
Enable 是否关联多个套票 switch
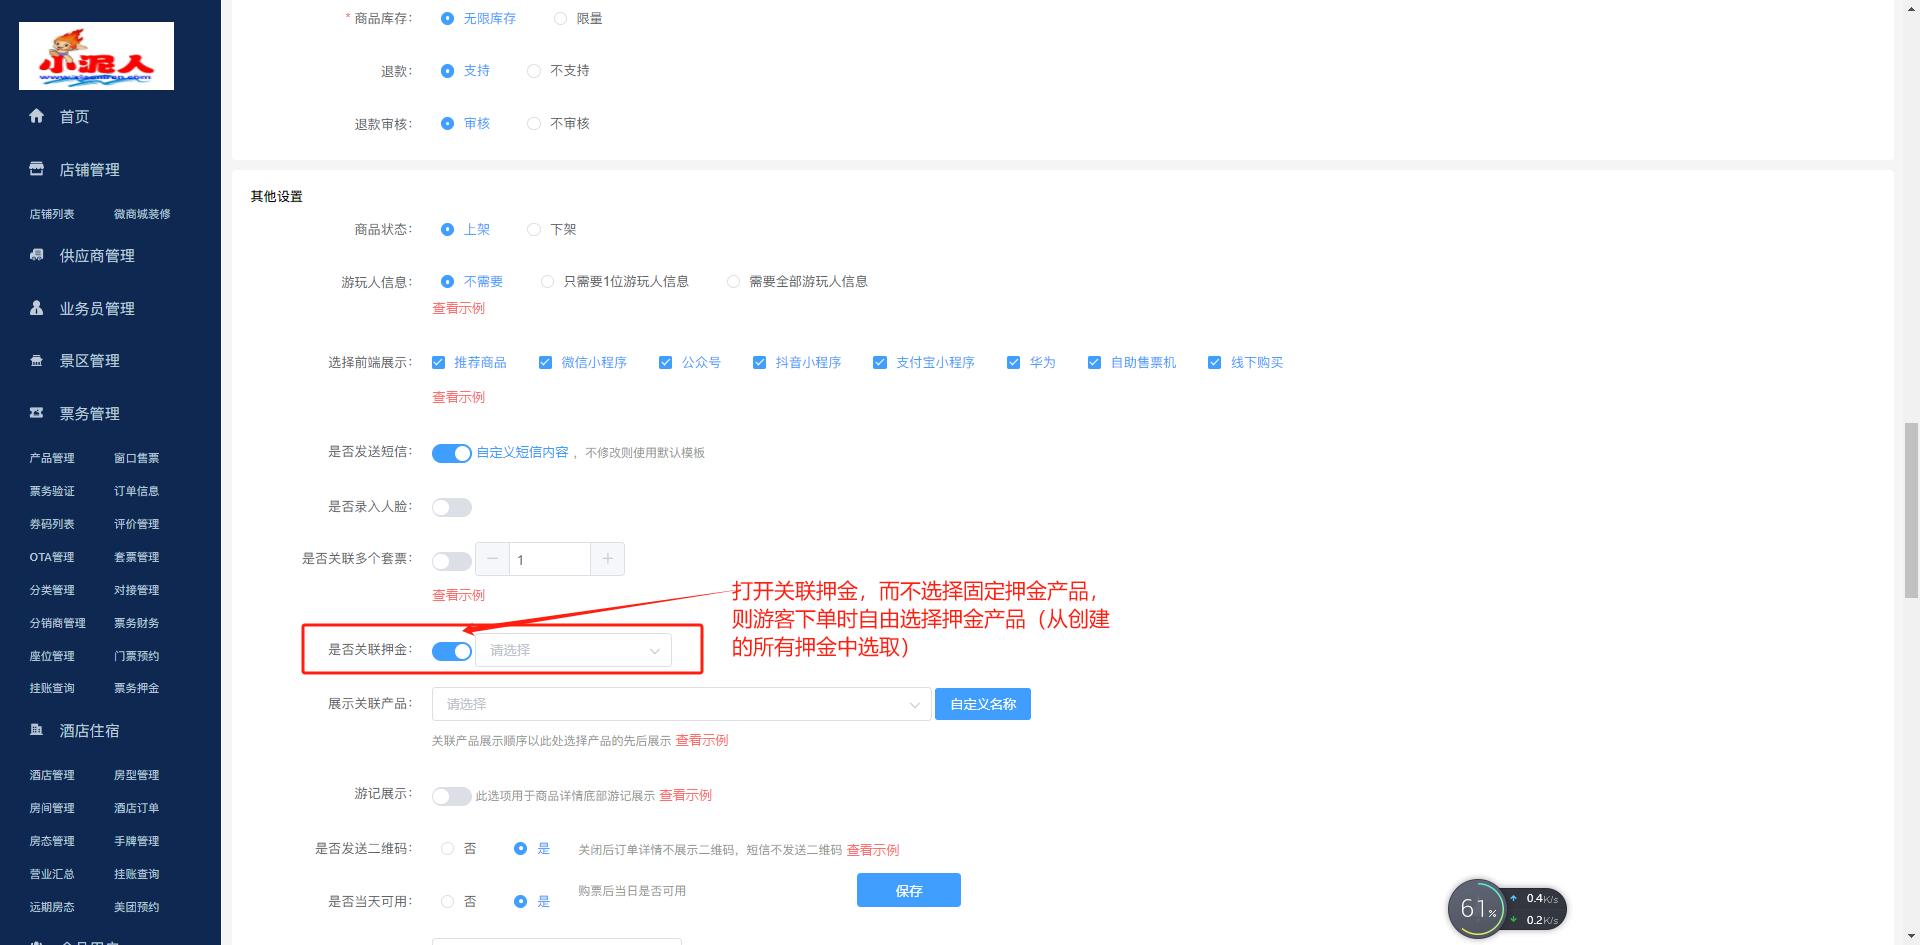pos(452,561)
